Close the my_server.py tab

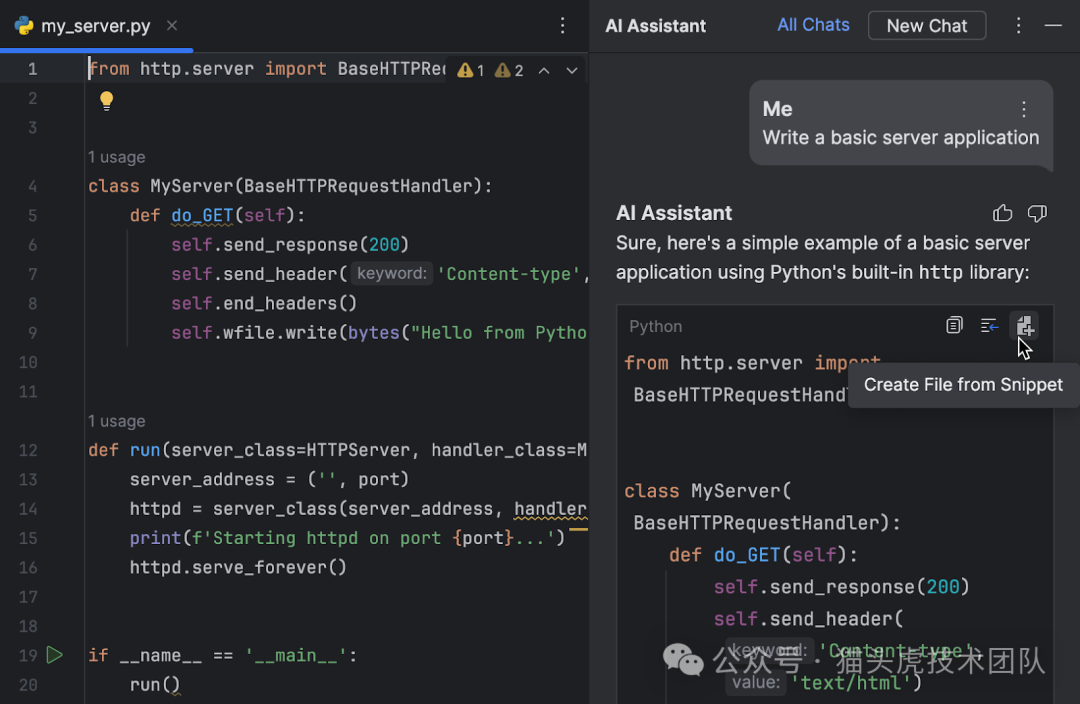point(172,26)
